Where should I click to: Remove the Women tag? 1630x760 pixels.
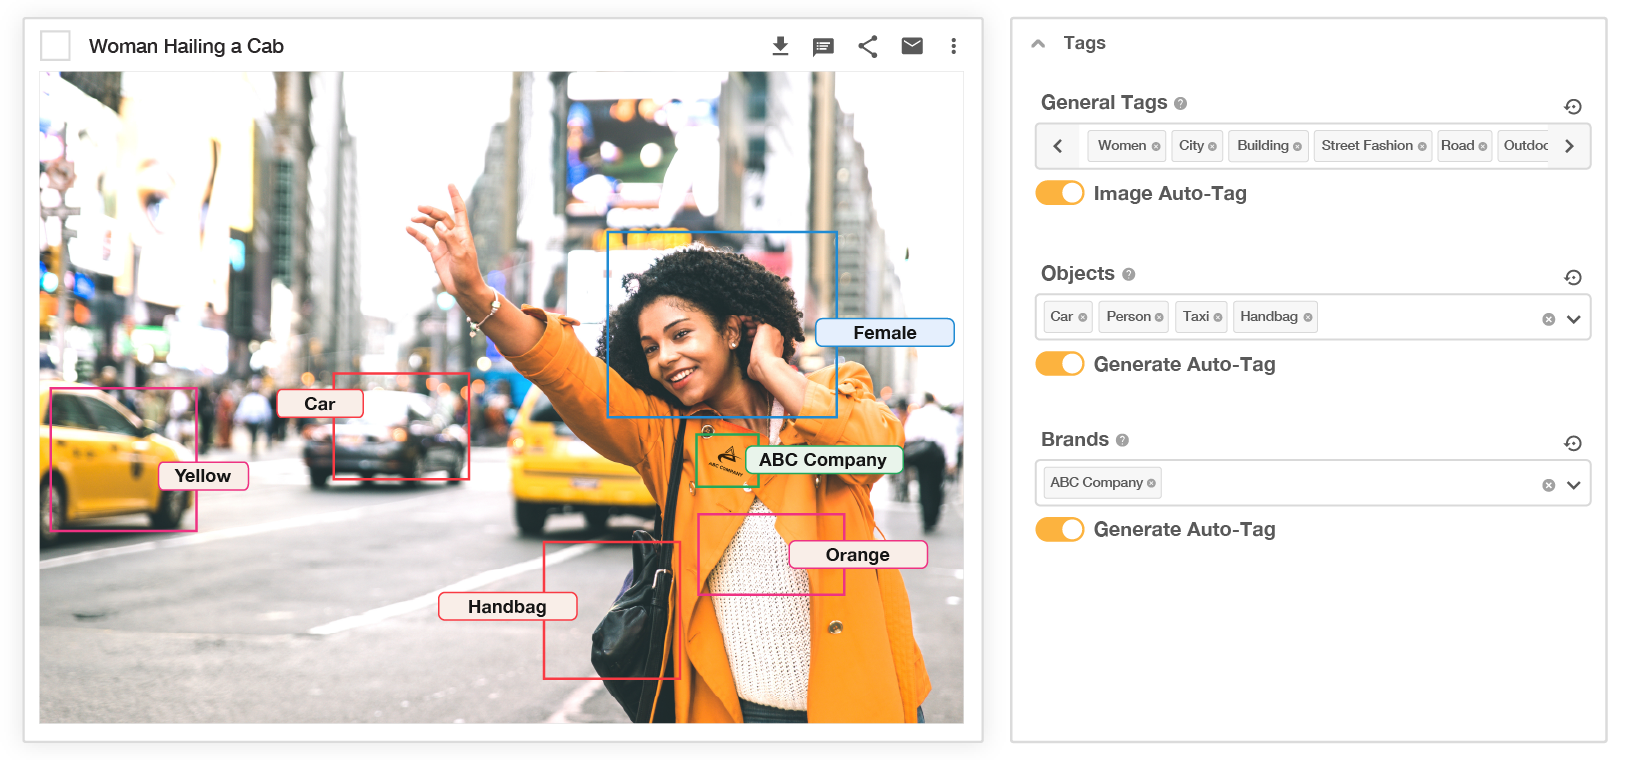1156,147
